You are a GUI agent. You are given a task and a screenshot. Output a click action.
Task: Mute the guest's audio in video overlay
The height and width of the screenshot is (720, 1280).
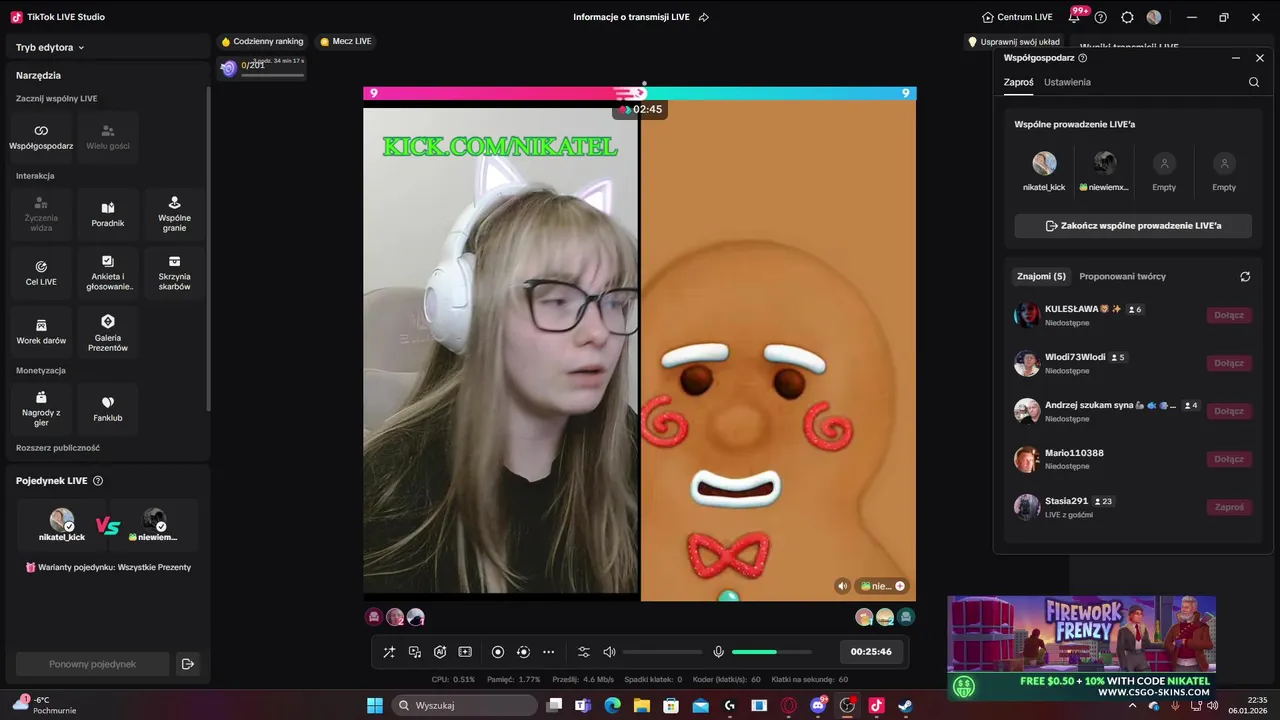(x=843, y=586)
